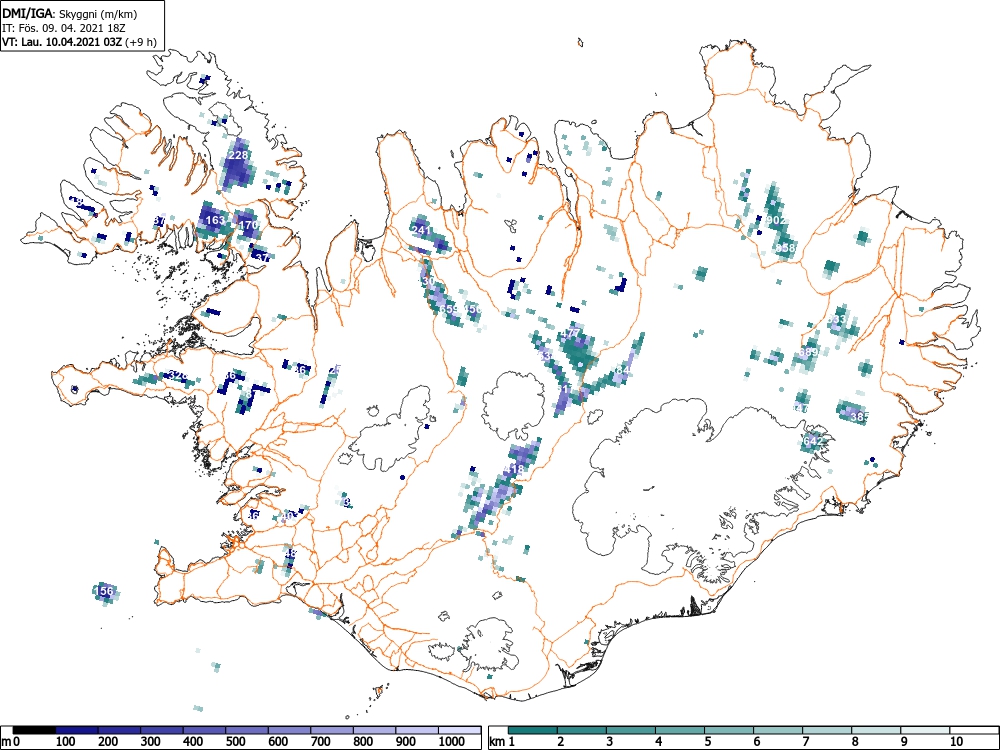Click the '418' visibility value on map

point(513,469)
